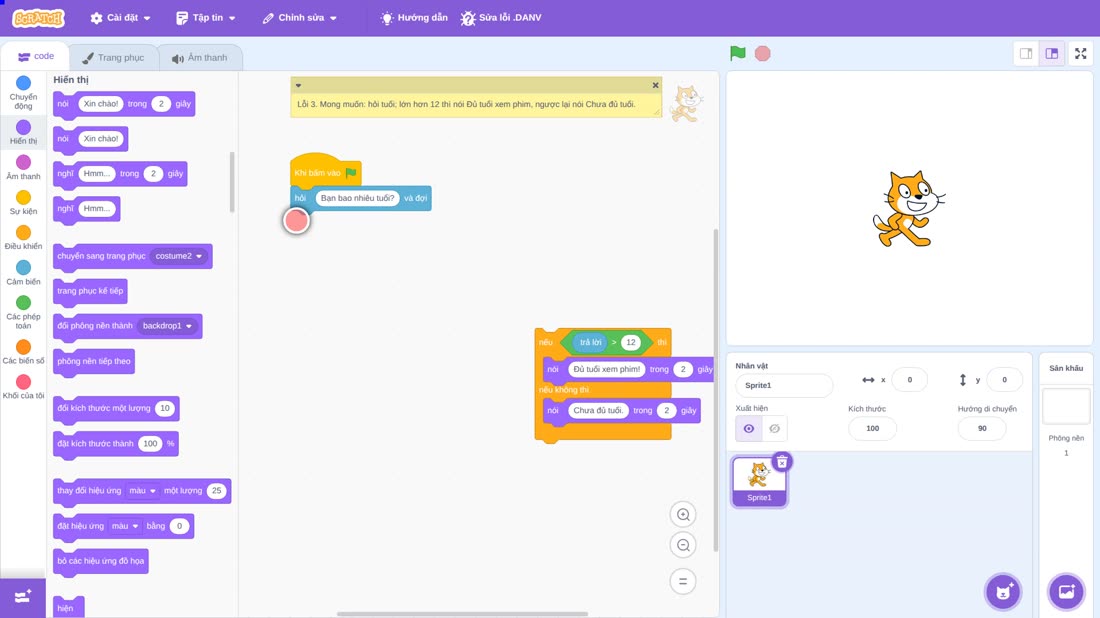This screenshot has width=1100, height=618.
Task: Click the green flag to run project
Action: (x=737, y=53)
